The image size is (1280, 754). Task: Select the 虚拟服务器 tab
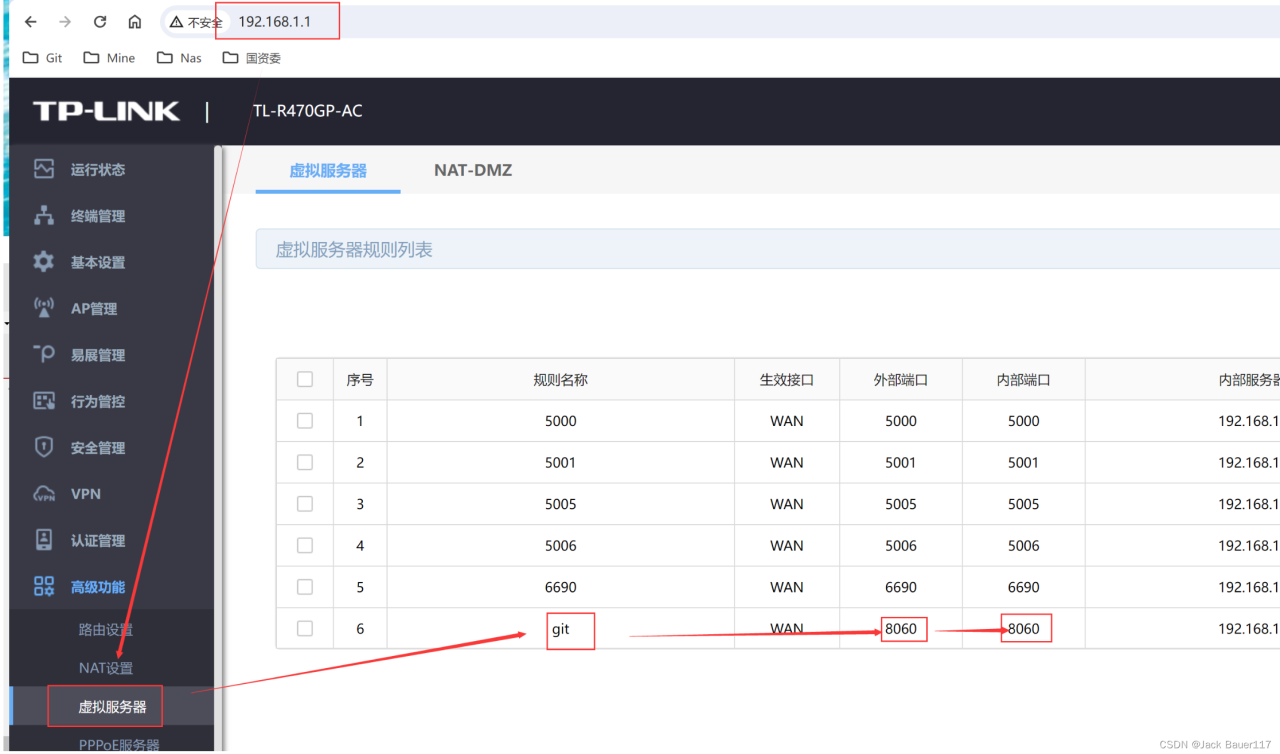pos(328,170)
